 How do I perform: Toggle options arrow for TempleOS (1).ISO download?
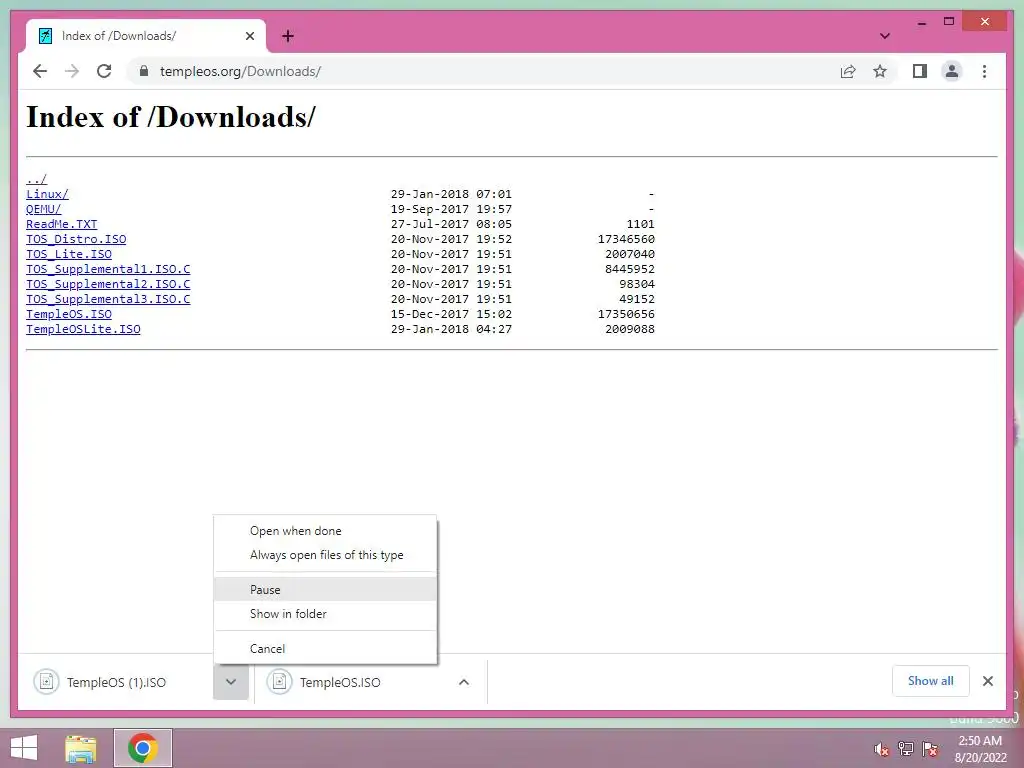point(231,682)
